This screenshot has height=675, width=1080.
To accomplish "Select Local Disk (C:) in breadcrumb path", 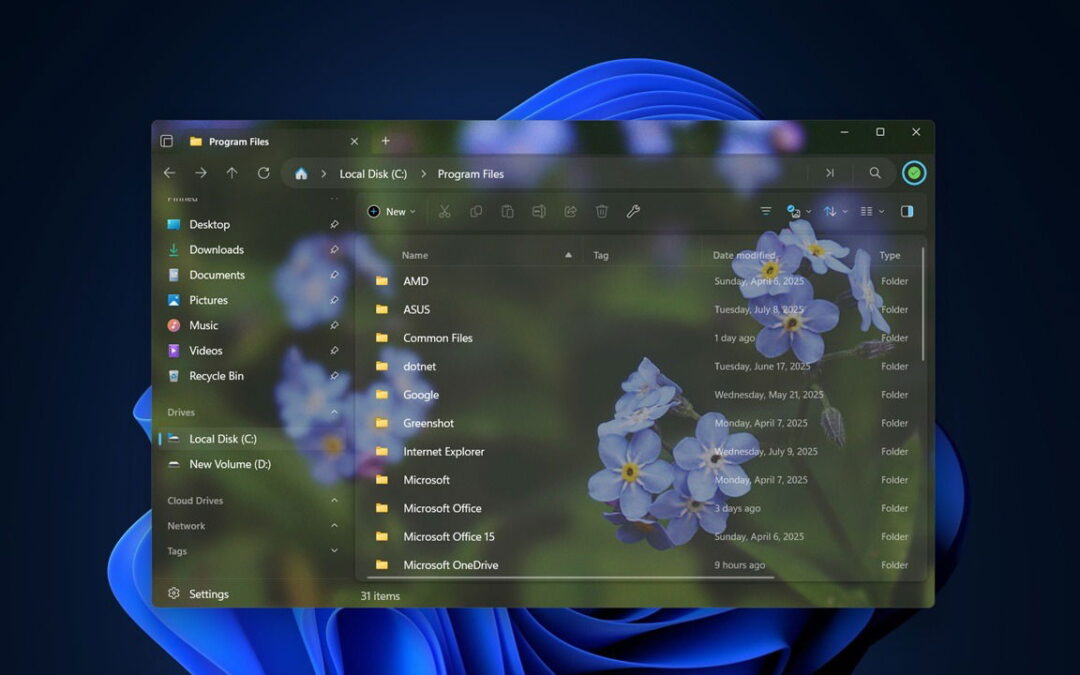I will (x=373, y=174).
